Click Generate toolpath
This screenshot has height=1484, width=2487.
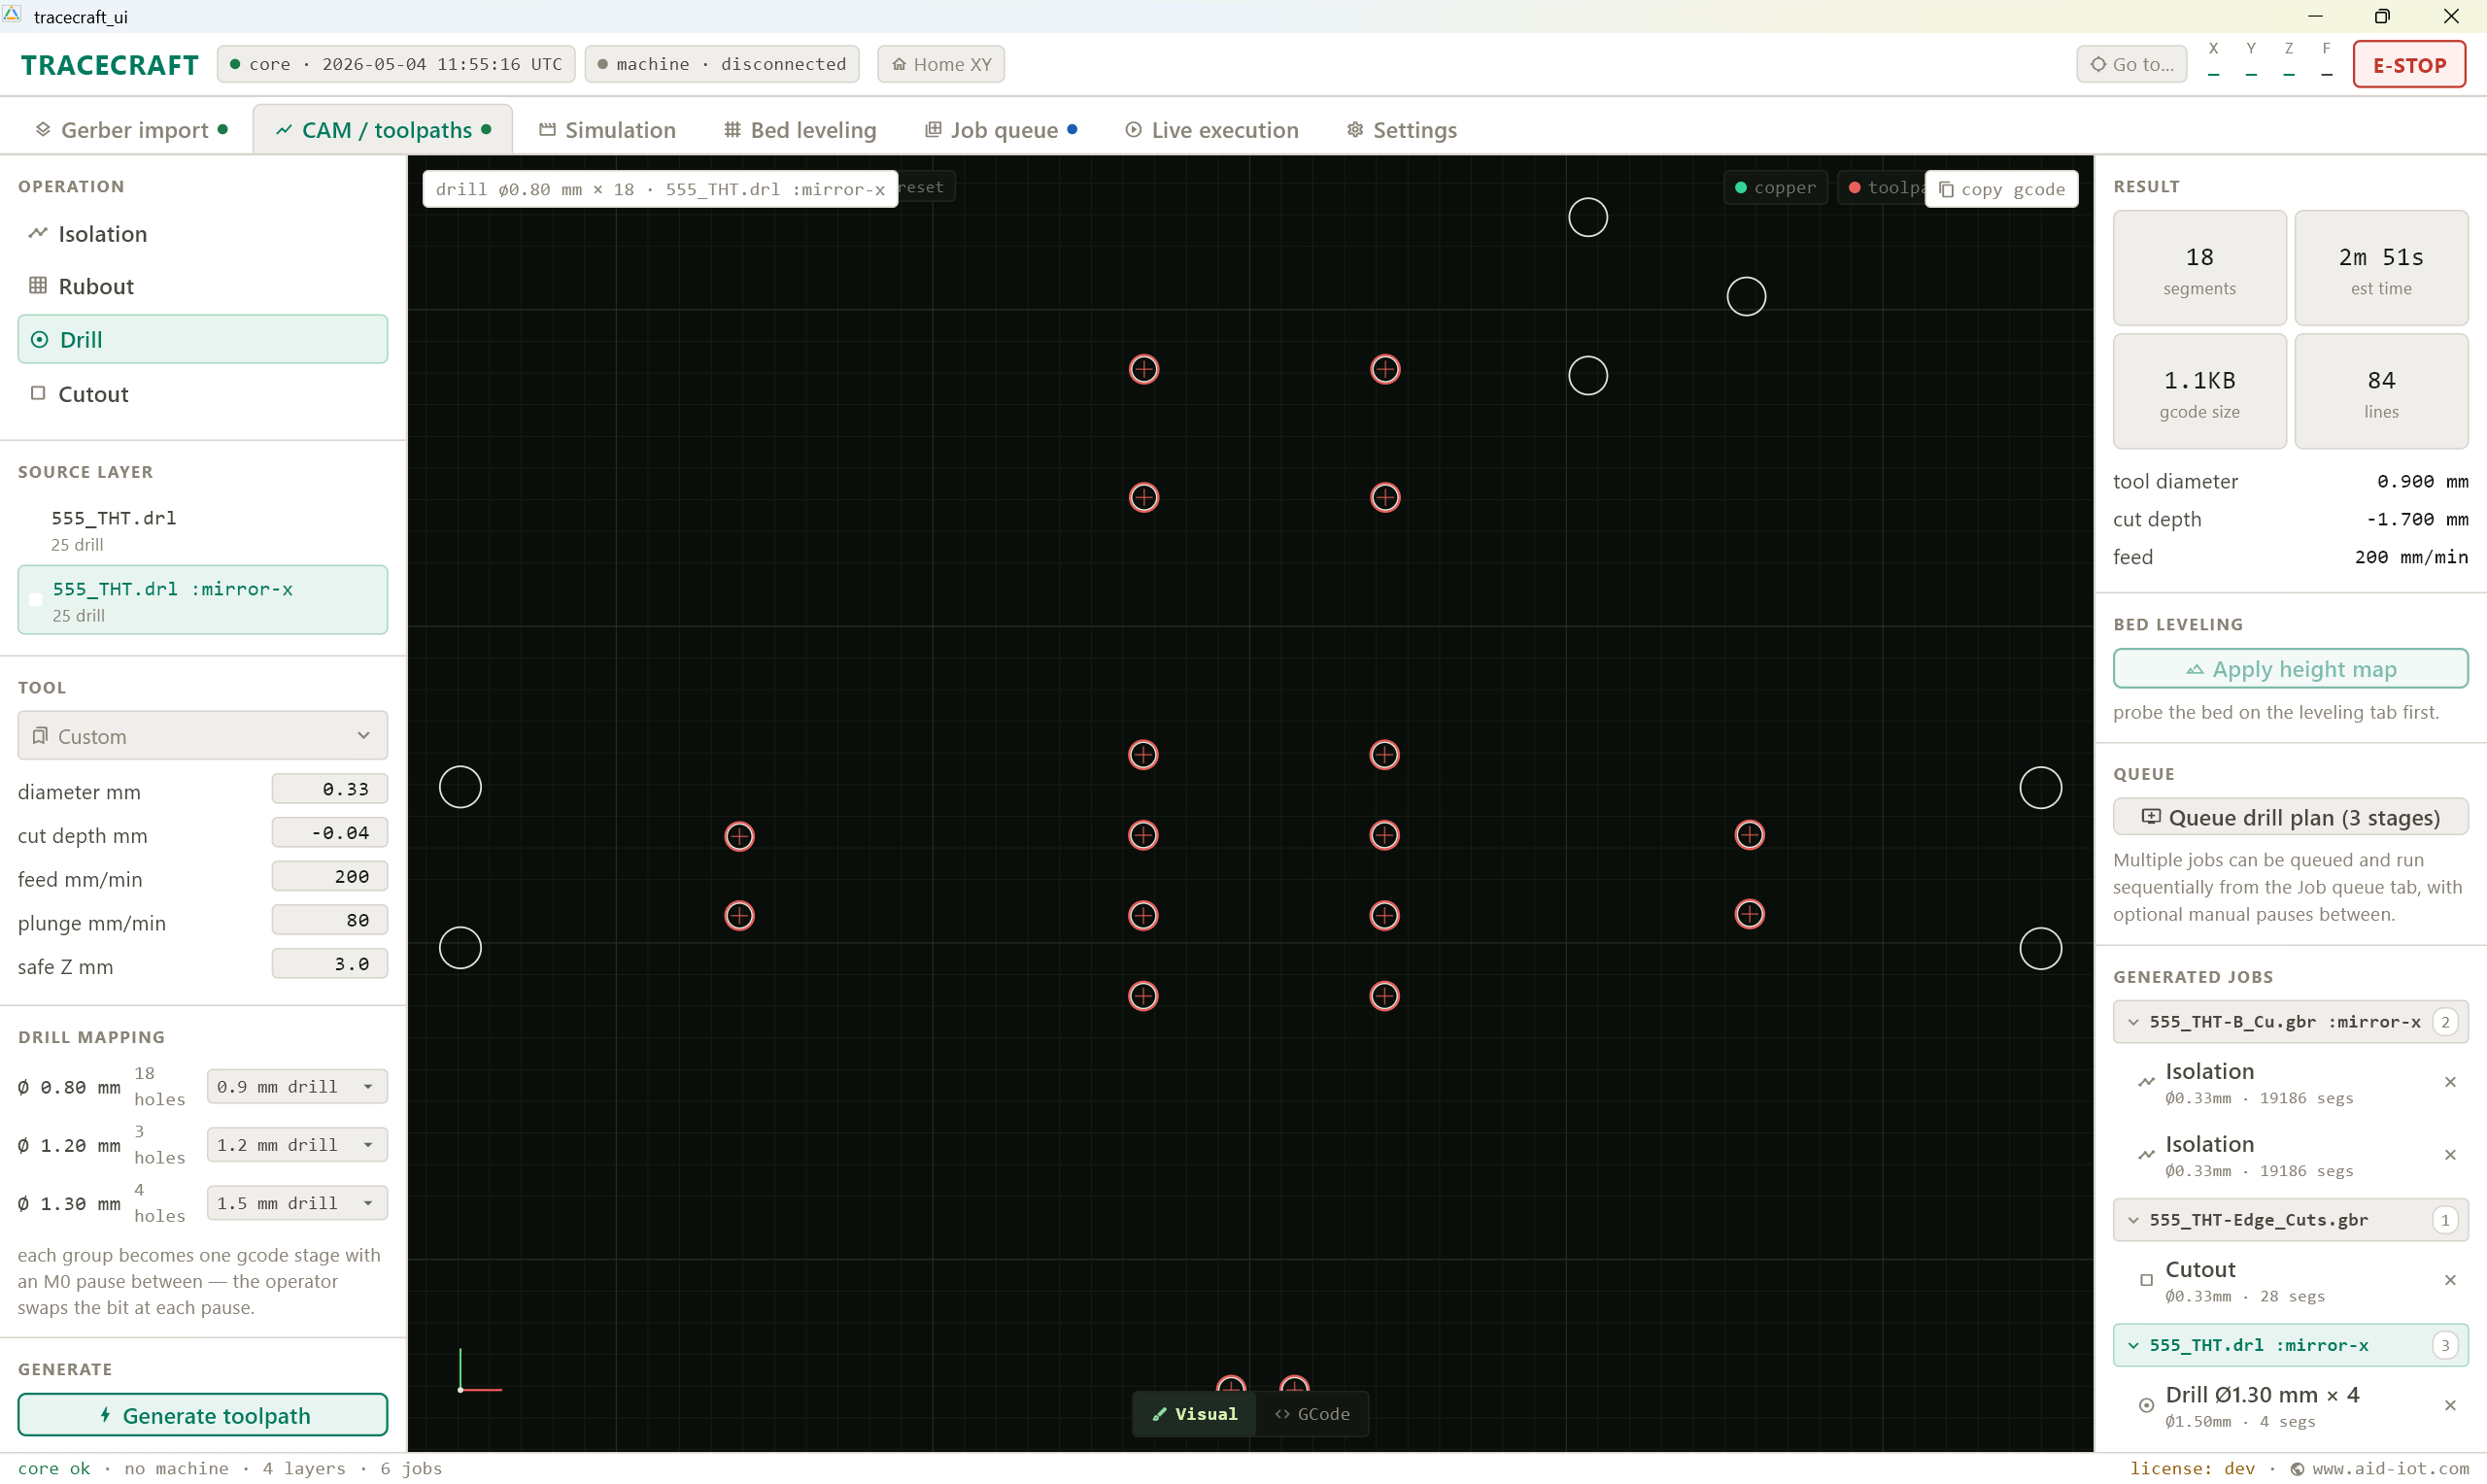click(202, 1415)
